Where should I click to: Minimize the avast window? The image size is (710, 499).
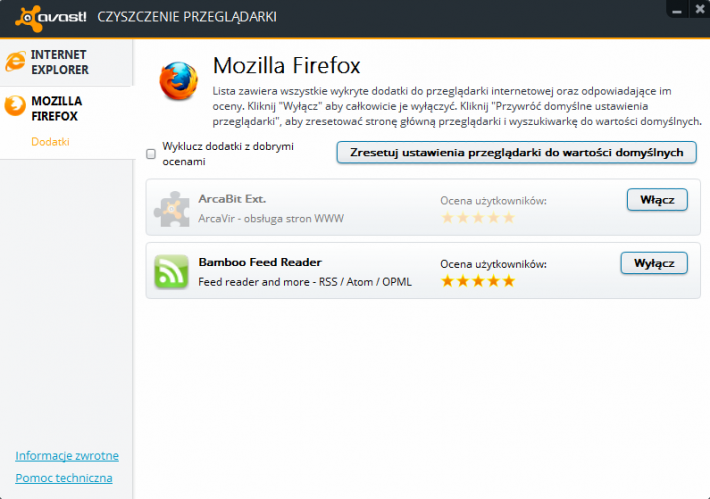pyautogui.click(x=677, y=10)
